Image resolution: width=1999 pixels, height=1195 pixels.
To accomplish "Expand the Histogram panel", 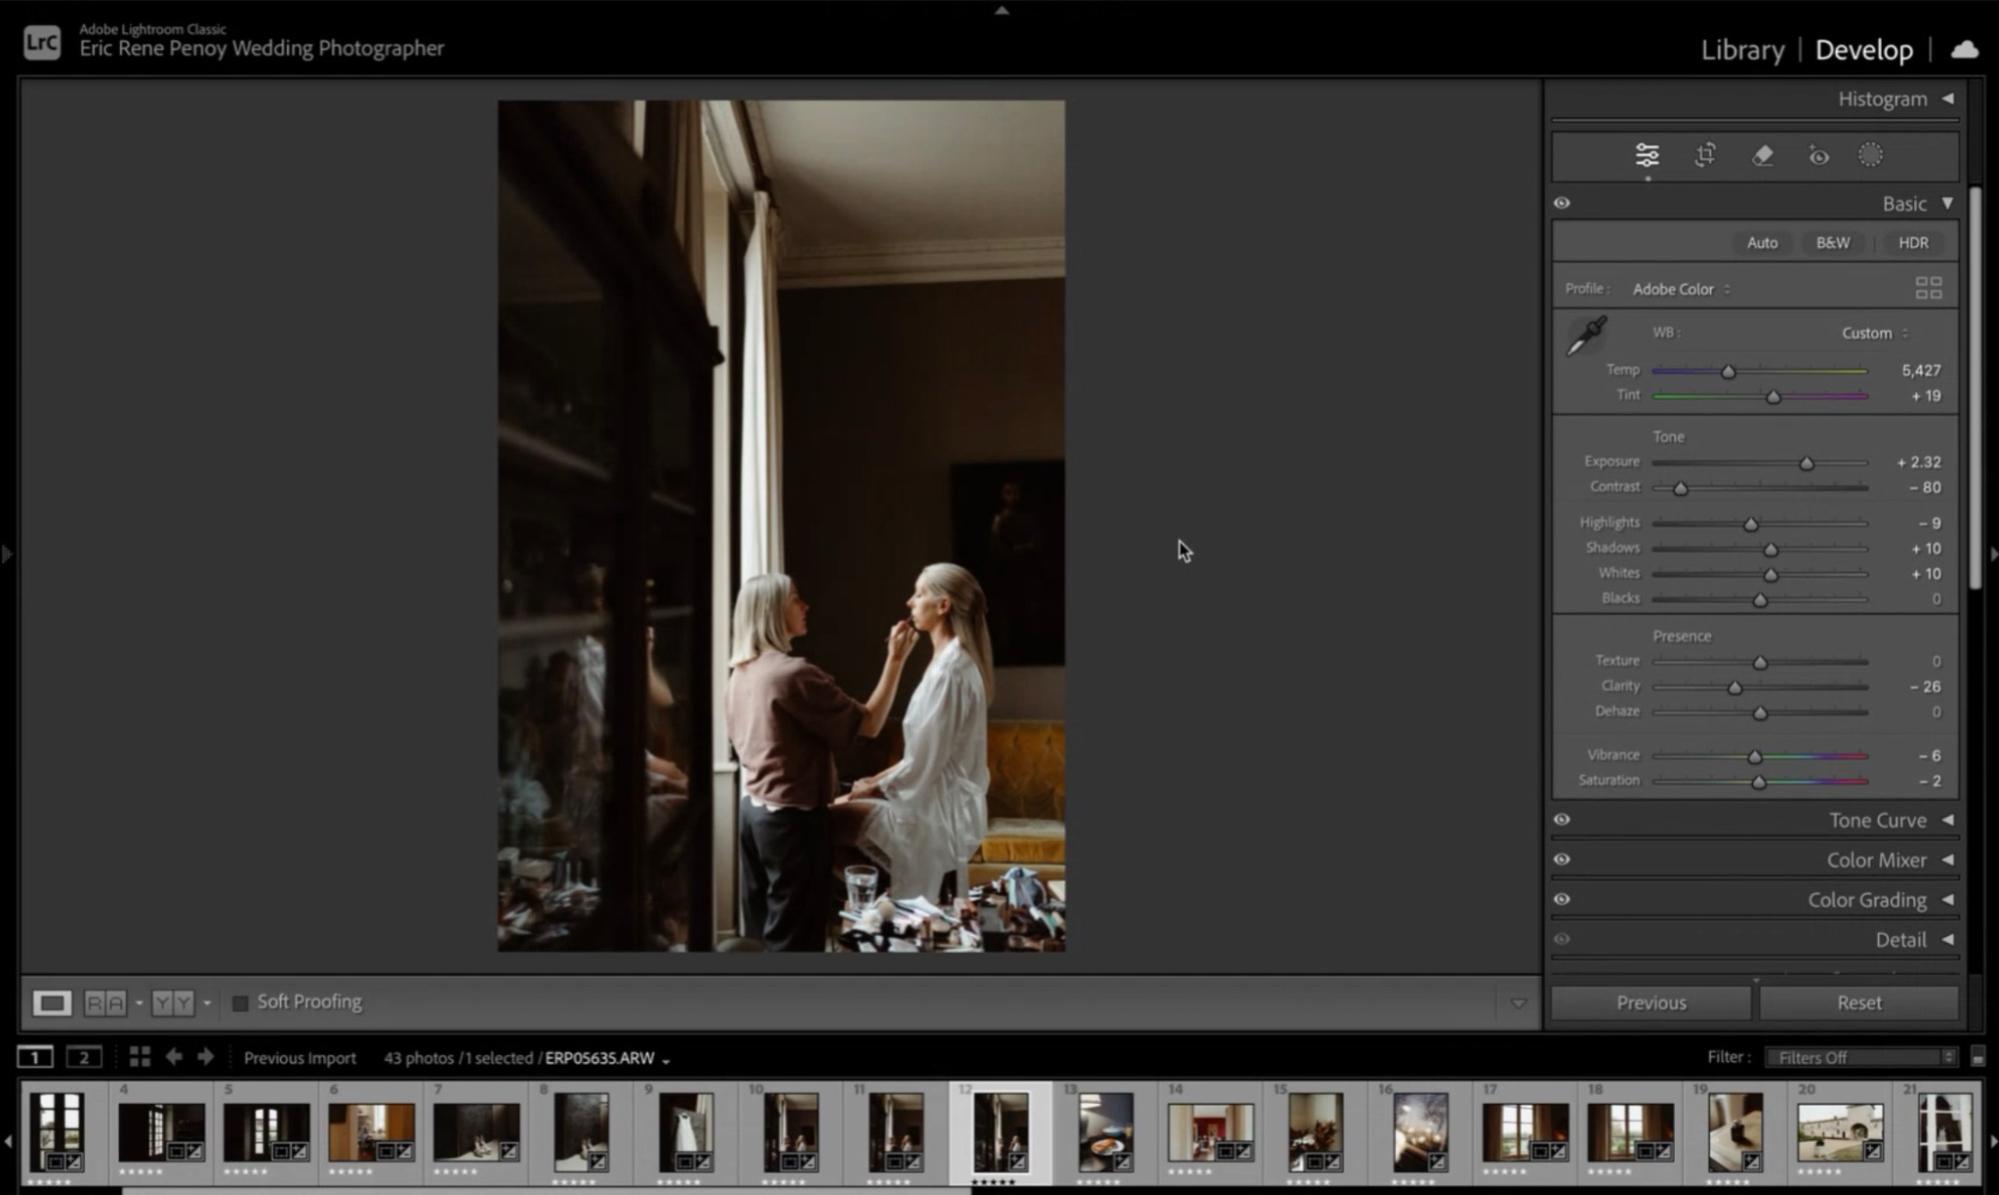I will pos(1947,99).
